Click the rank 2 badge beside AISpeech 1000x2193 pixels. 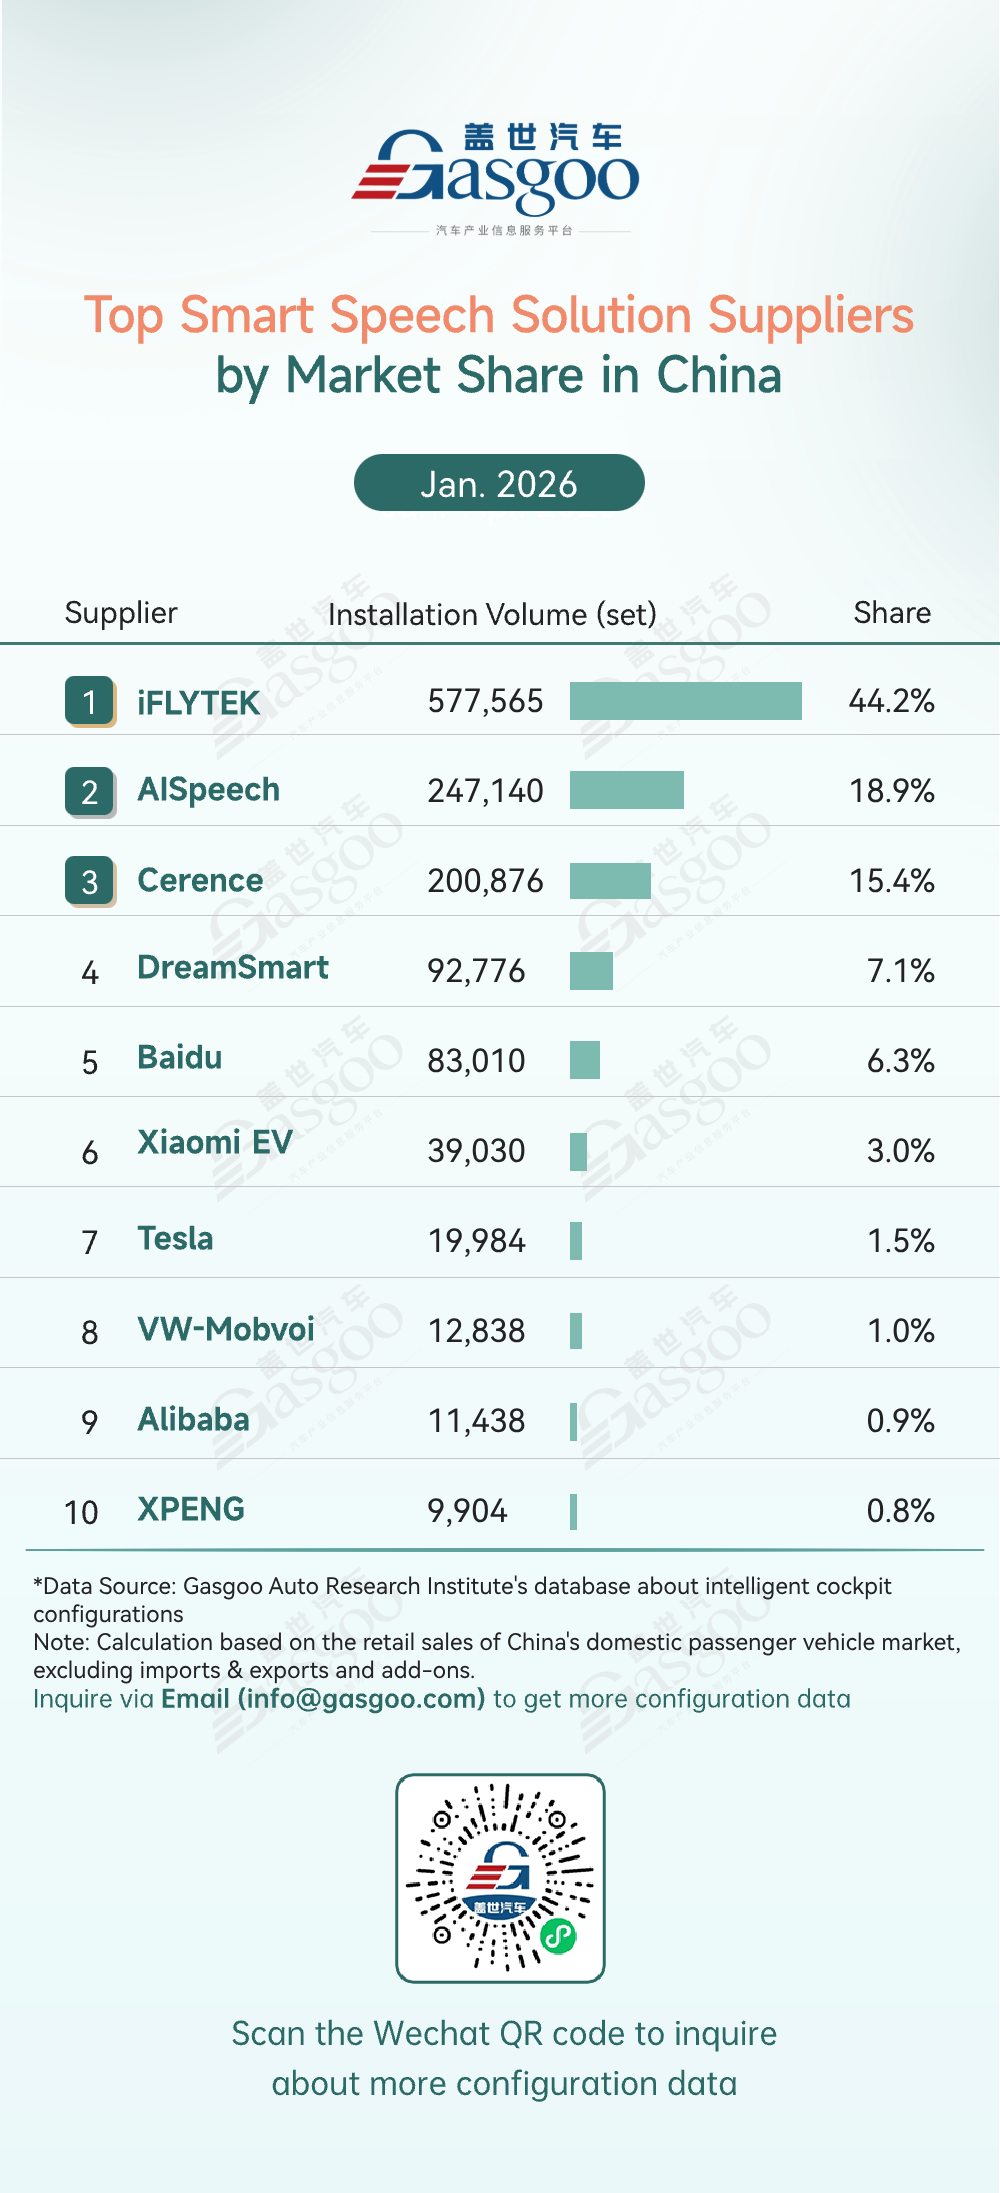pyautogui.click(x=90, y=791)
